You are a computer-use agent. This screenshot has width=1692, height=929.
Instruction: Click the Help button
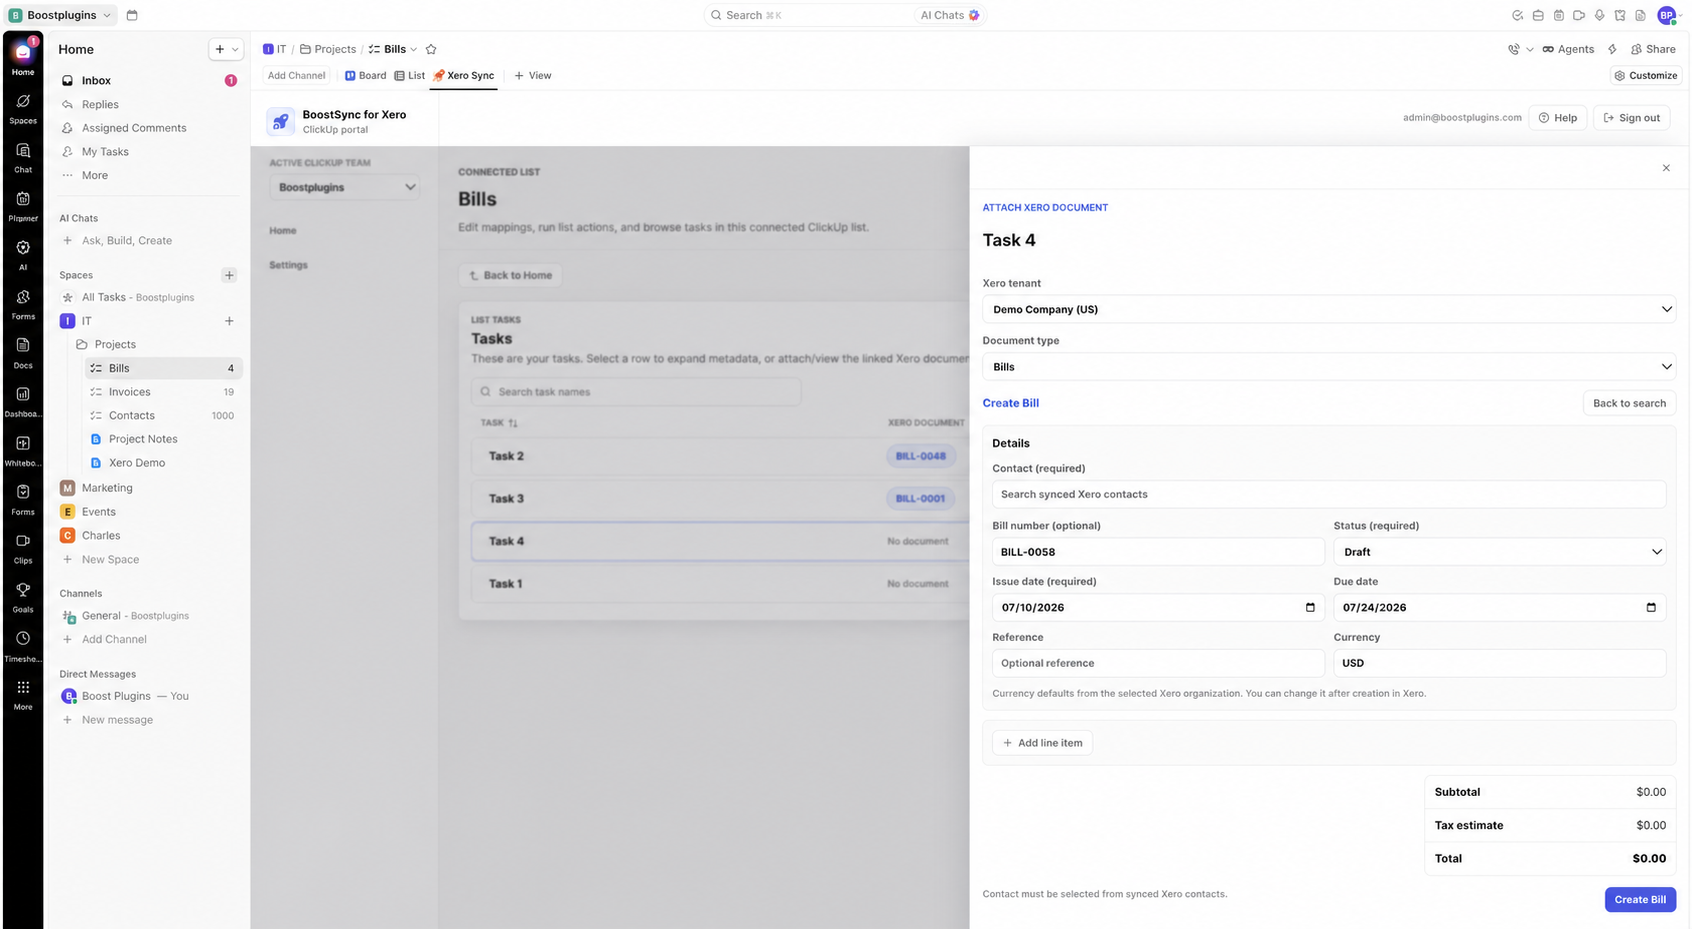coord(1558,118)
